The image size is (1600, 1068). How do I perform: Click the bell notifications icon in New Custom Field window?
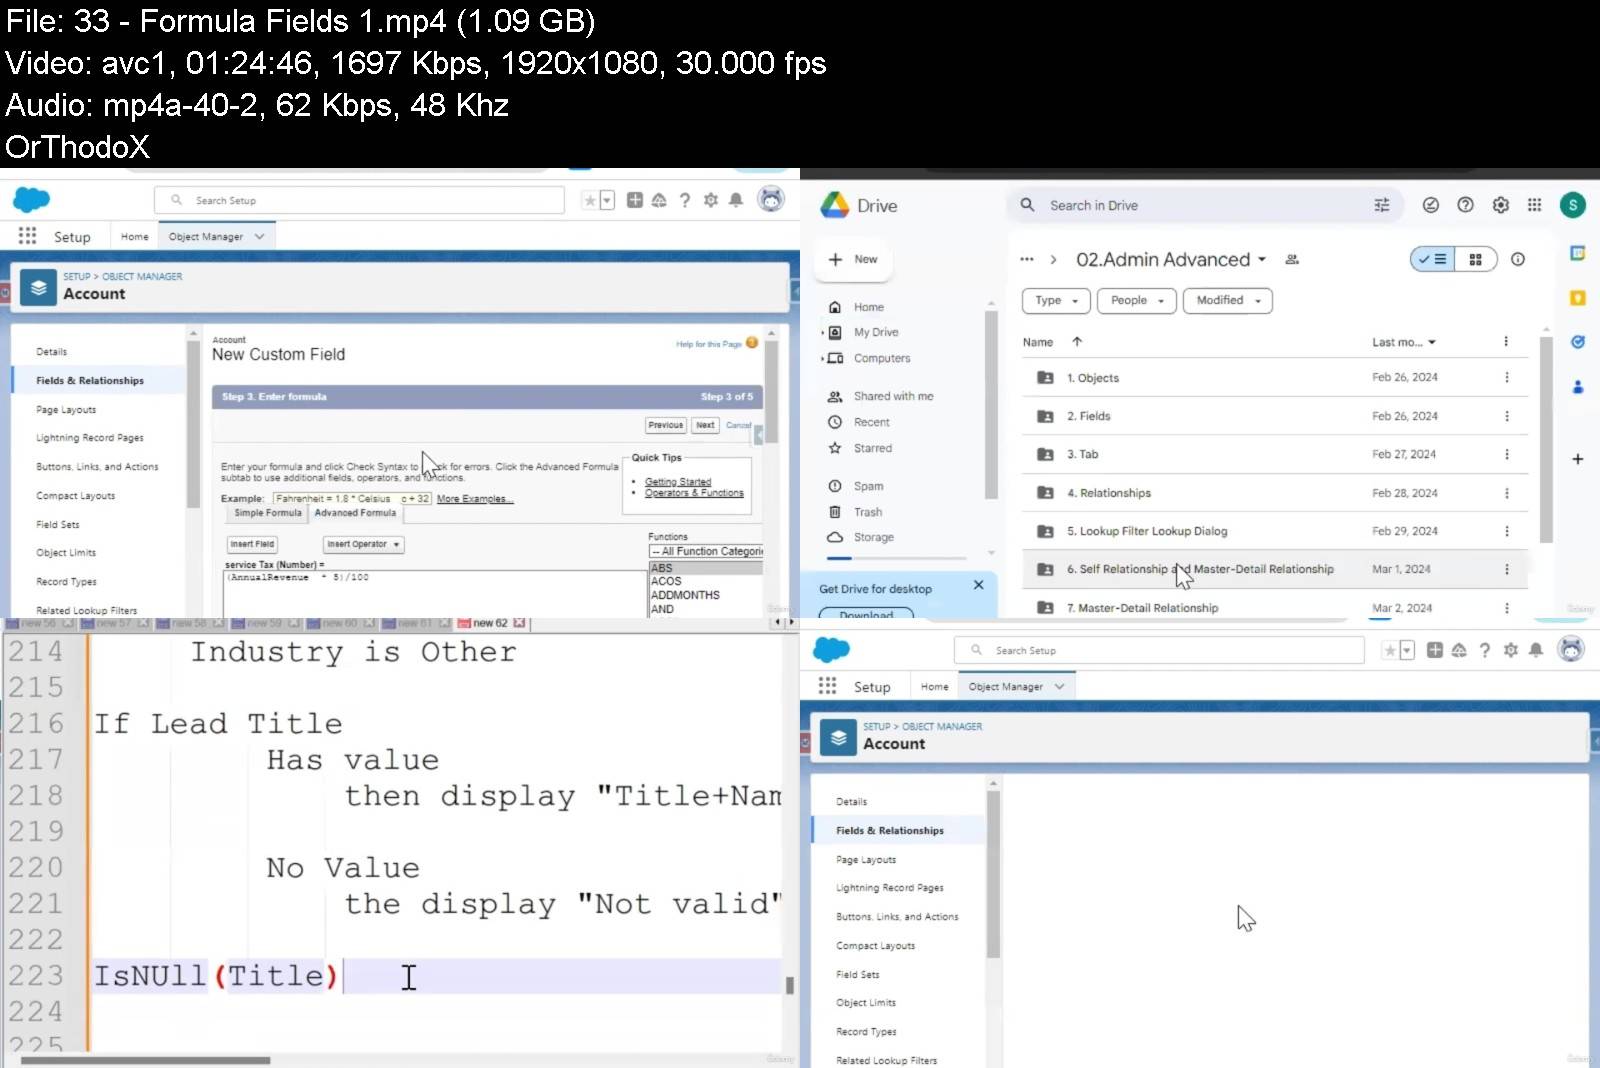[x=736, y=200]
